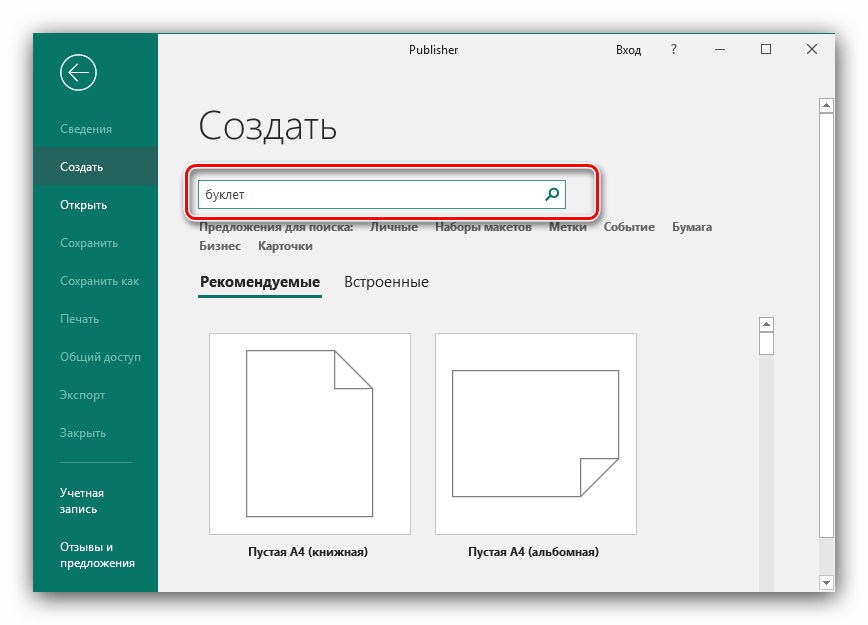
Task: Pick the Карточки search suggestion
Action: [x=285, y=246]
